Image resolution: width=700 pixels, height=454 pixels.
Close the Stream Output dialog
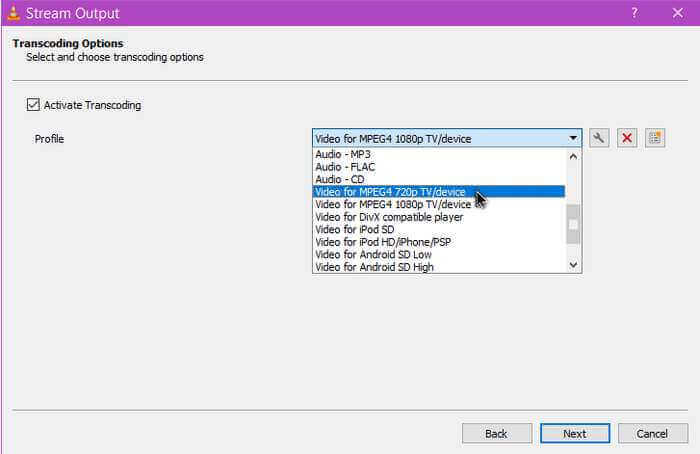click(678, 13)
